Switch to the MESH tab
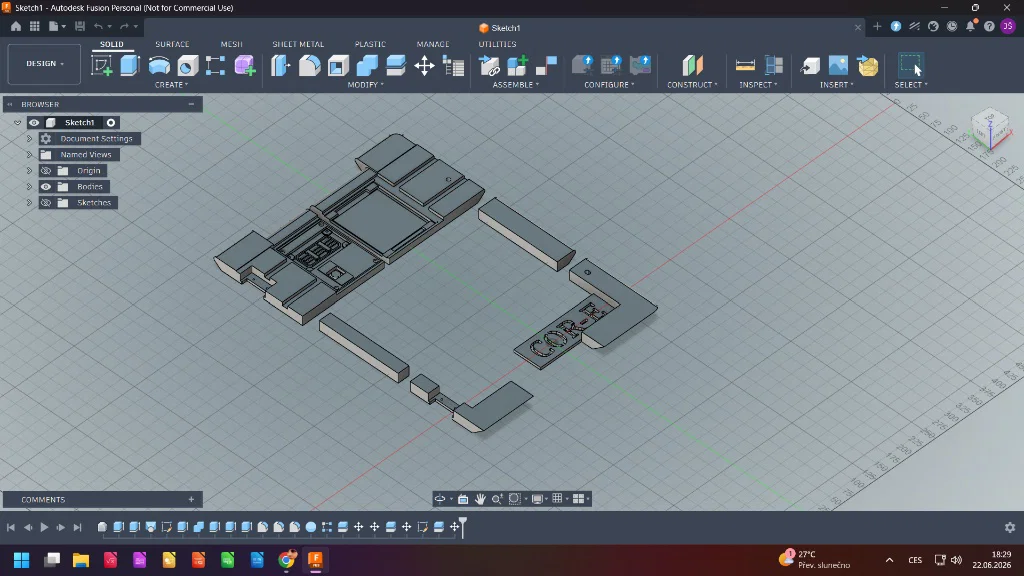The width and height of the screenshot is (1024, 576). (231, 44)
